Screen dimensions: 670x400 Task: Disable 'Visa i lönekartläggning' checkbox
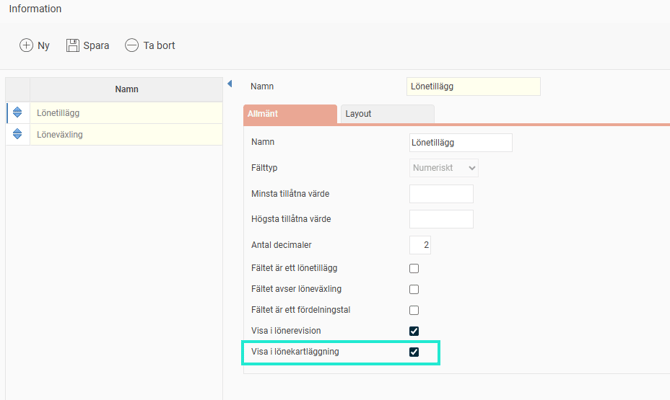pyautogui.click(x=414, y=352)
